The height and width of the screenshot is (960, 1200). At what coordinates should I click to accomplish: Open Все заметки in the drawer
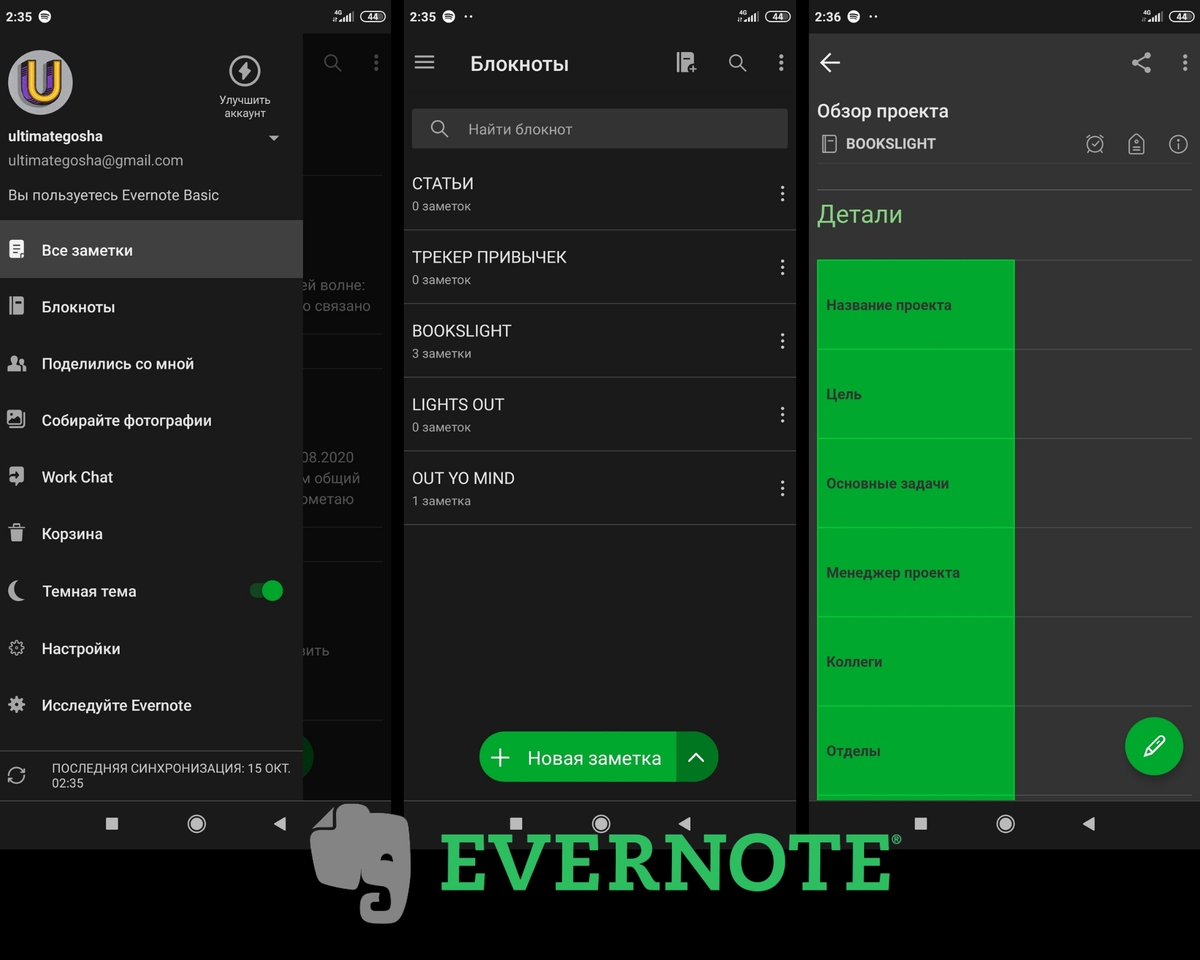(151, 250)
